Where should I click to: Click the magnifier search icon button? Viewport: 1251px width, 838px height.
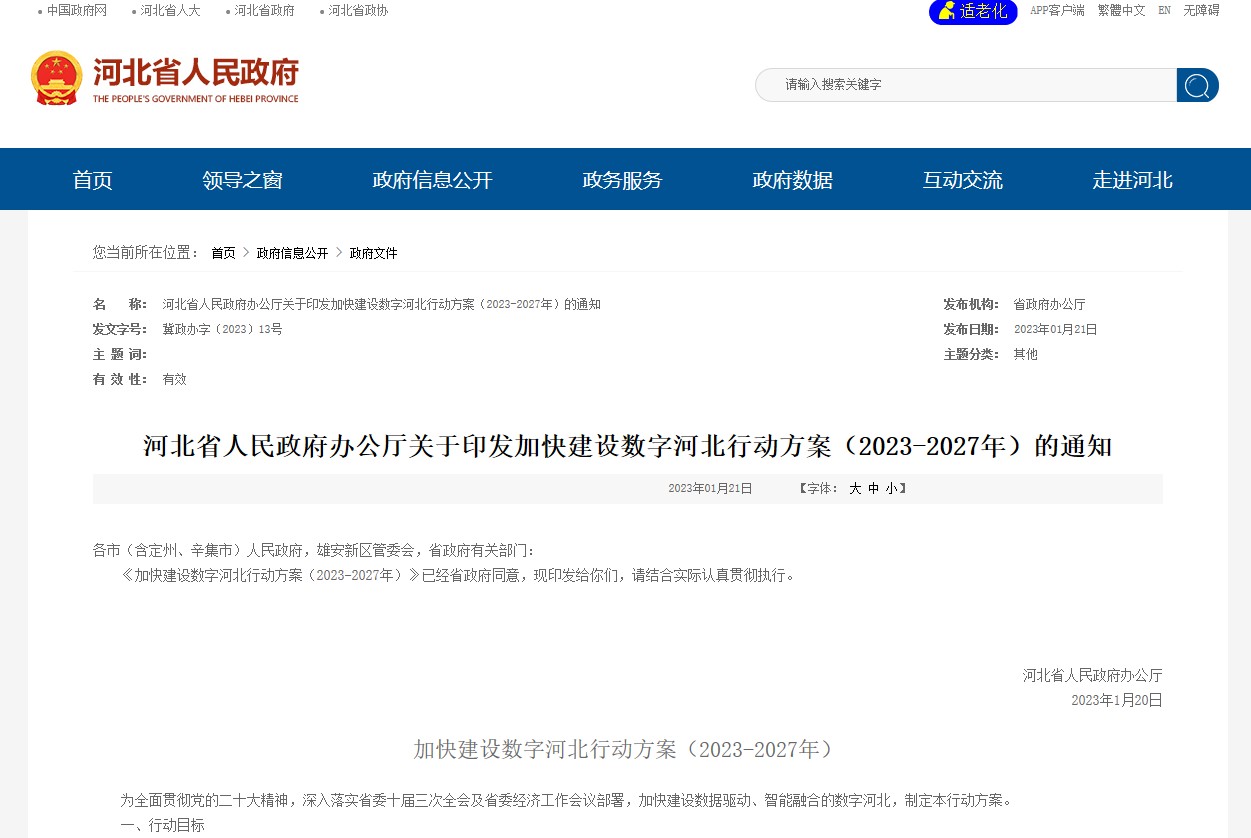point(1197,85)
